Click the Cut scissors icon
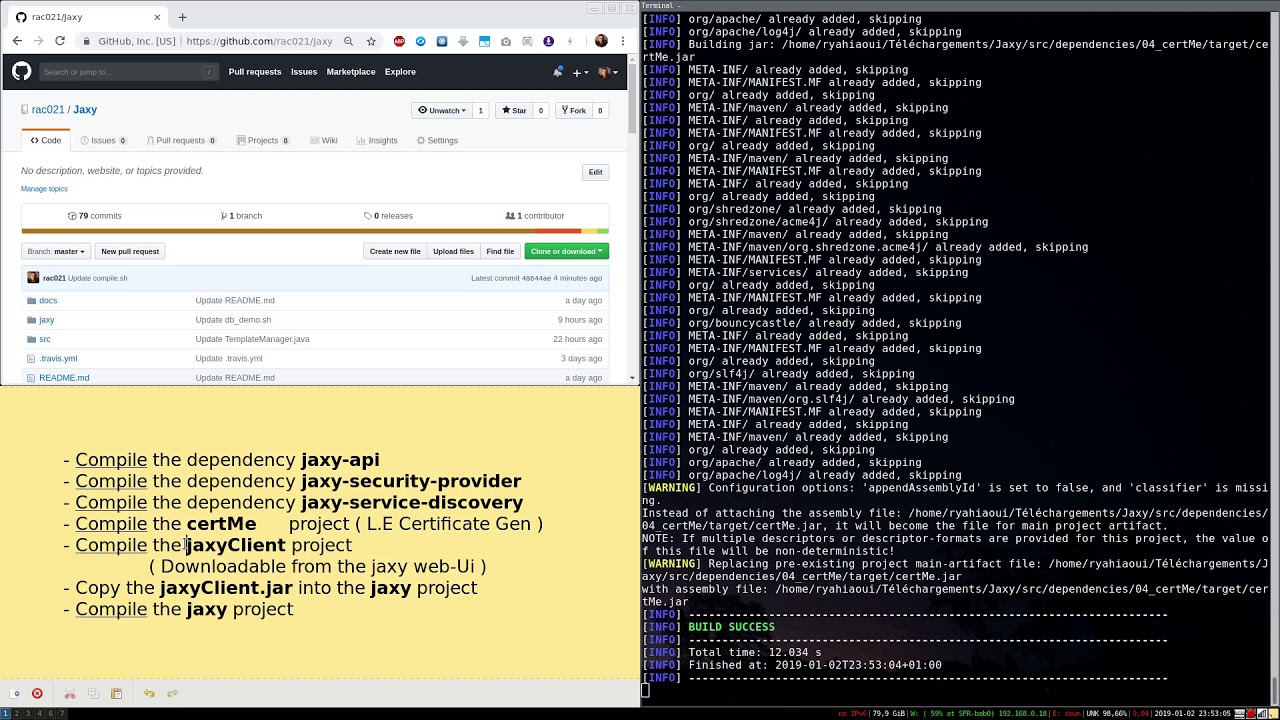The image size is (1280, 720). [x=70, y=693]
